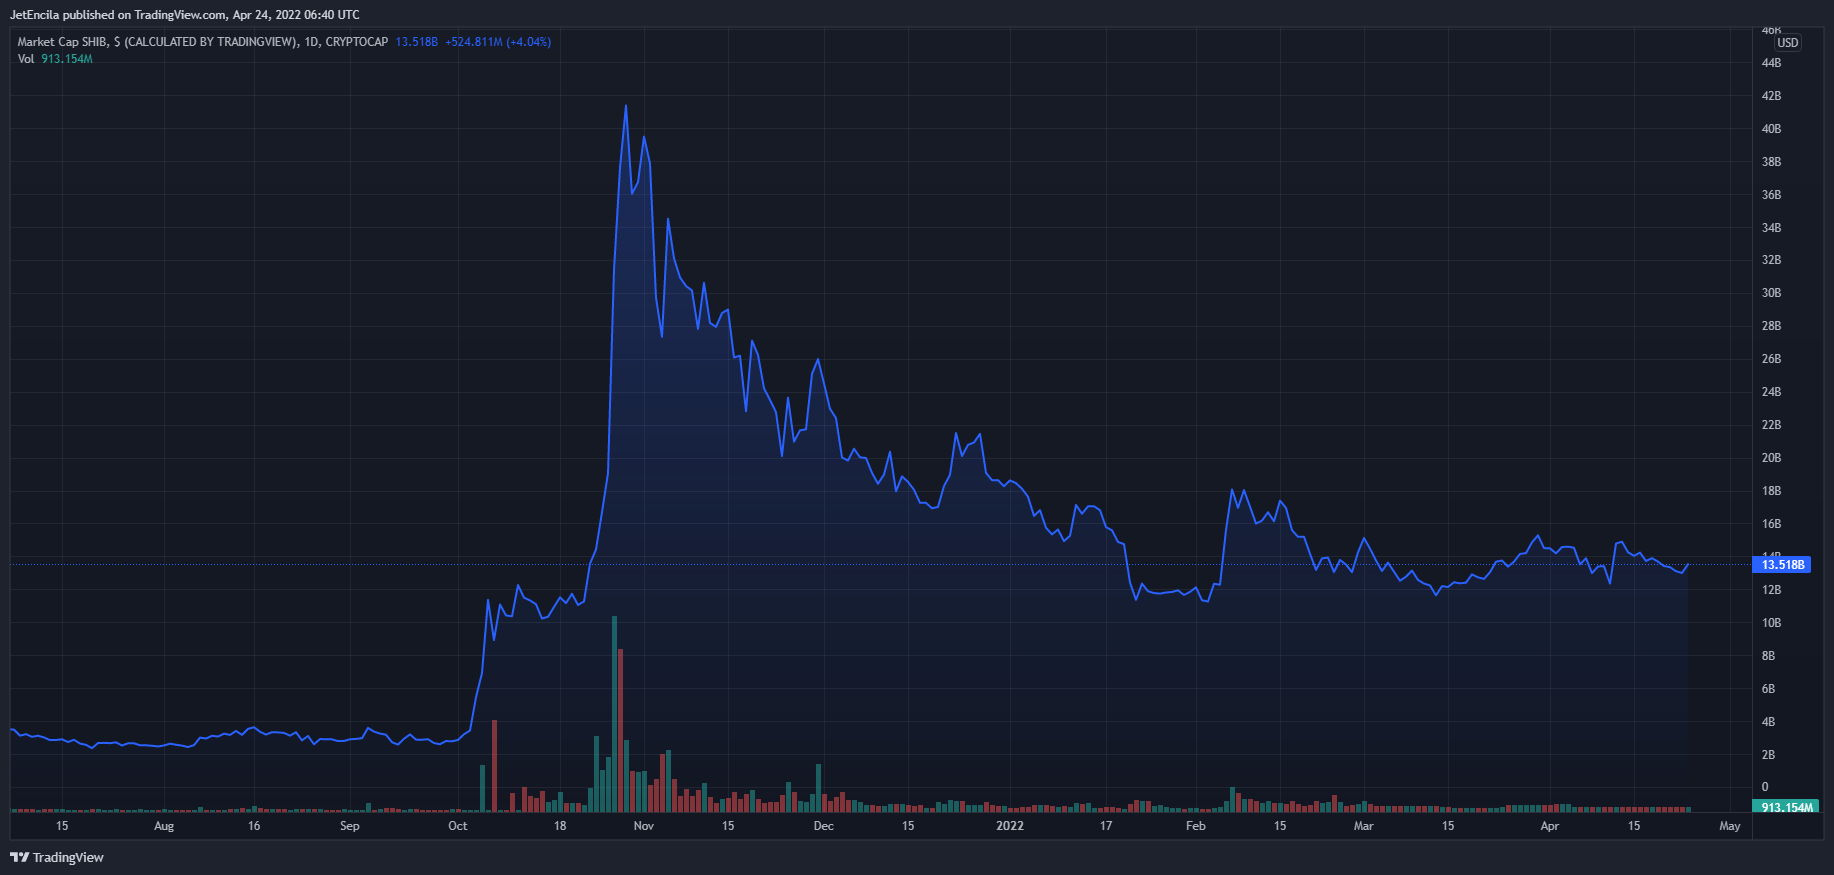Click the 22B price axis label
Viewport: 1834px width, 875px height.
tap(1771, 425)
